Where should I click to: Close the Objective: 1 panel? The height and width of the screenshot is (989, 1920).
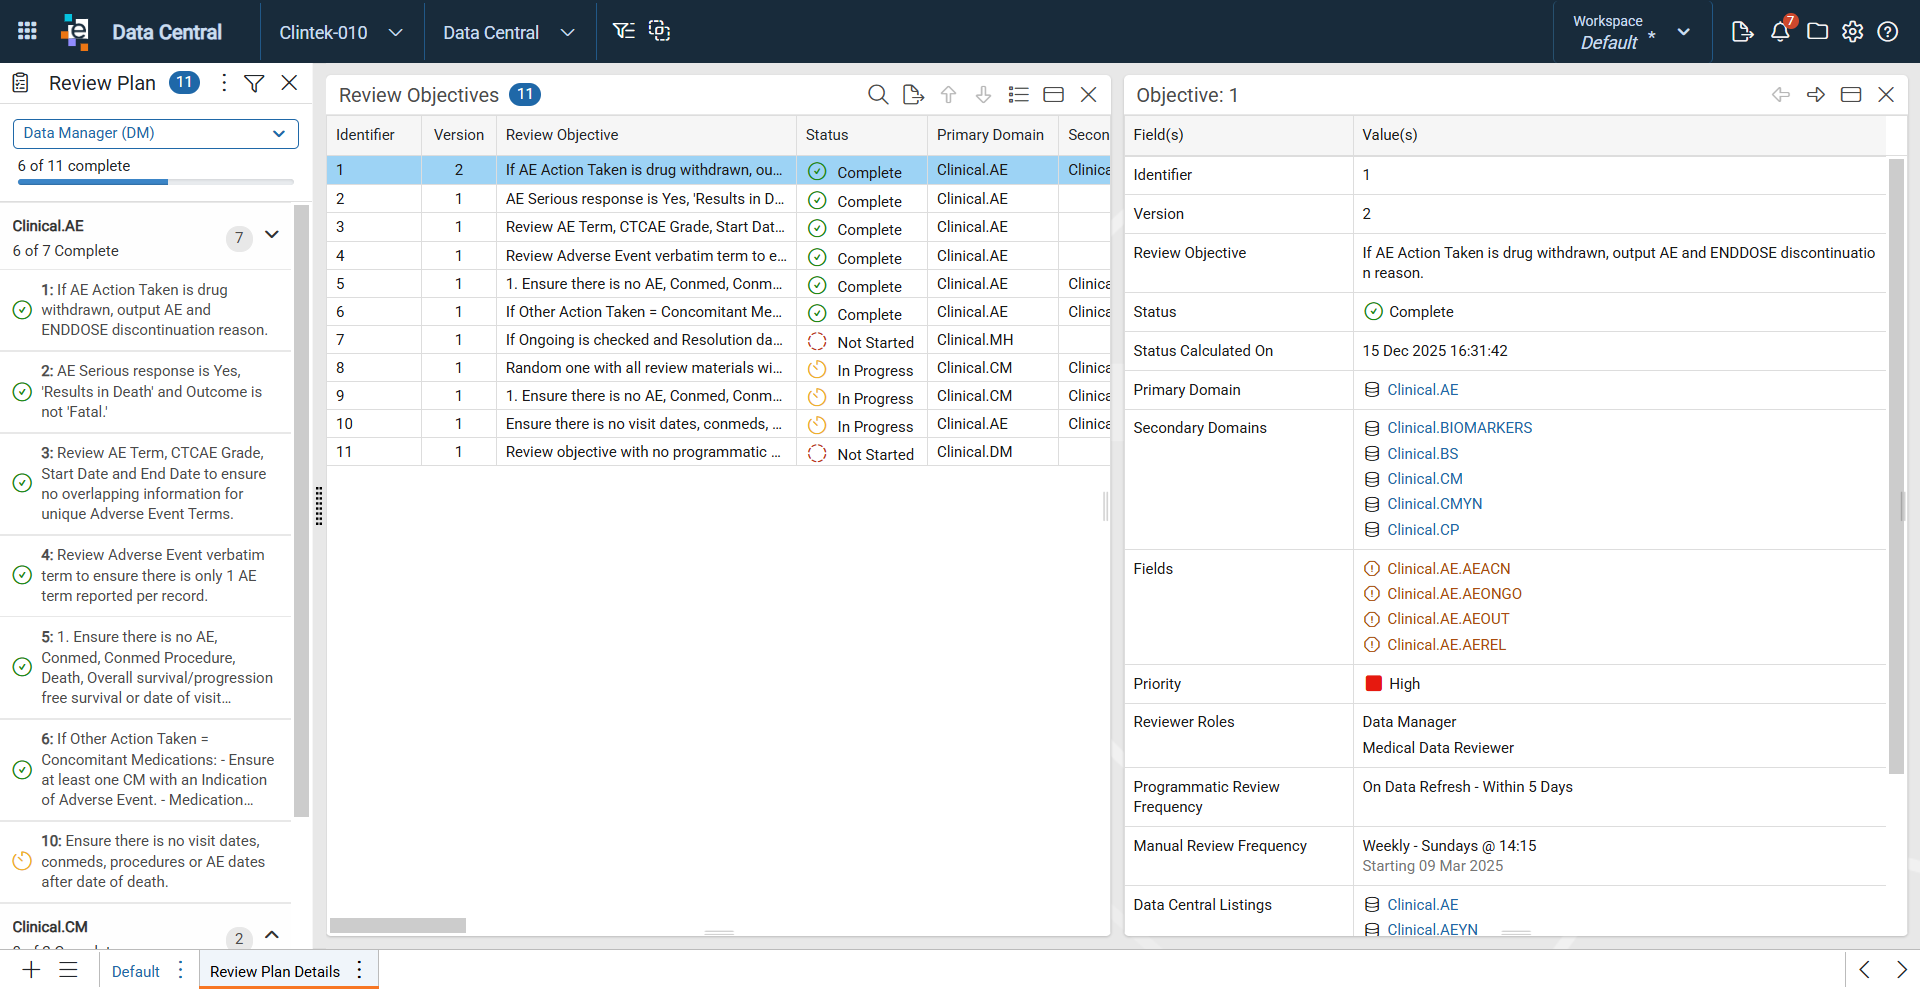click(x=1886, y=95)
